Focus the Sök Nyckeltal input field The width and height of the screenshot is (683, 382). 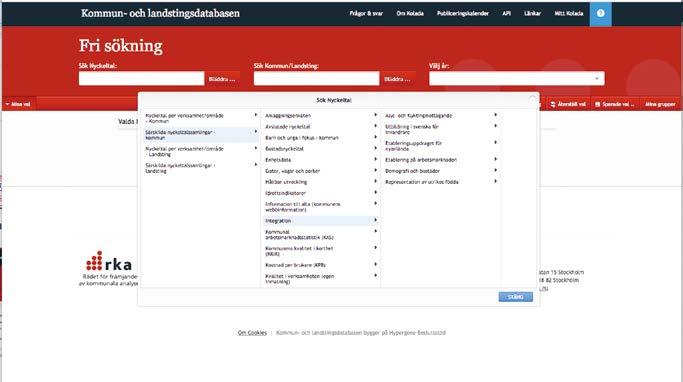coord(141,78)
